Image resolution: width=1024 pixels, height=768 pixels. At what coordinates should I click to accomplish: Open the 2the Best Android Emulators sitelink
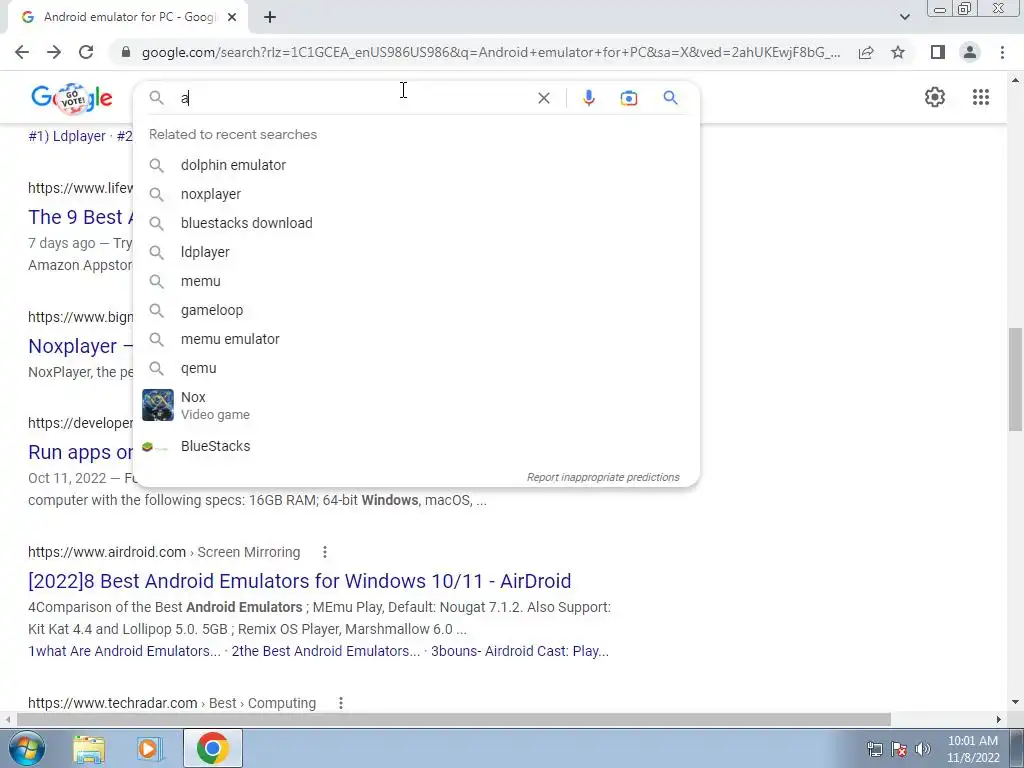(x=325, y=652)
